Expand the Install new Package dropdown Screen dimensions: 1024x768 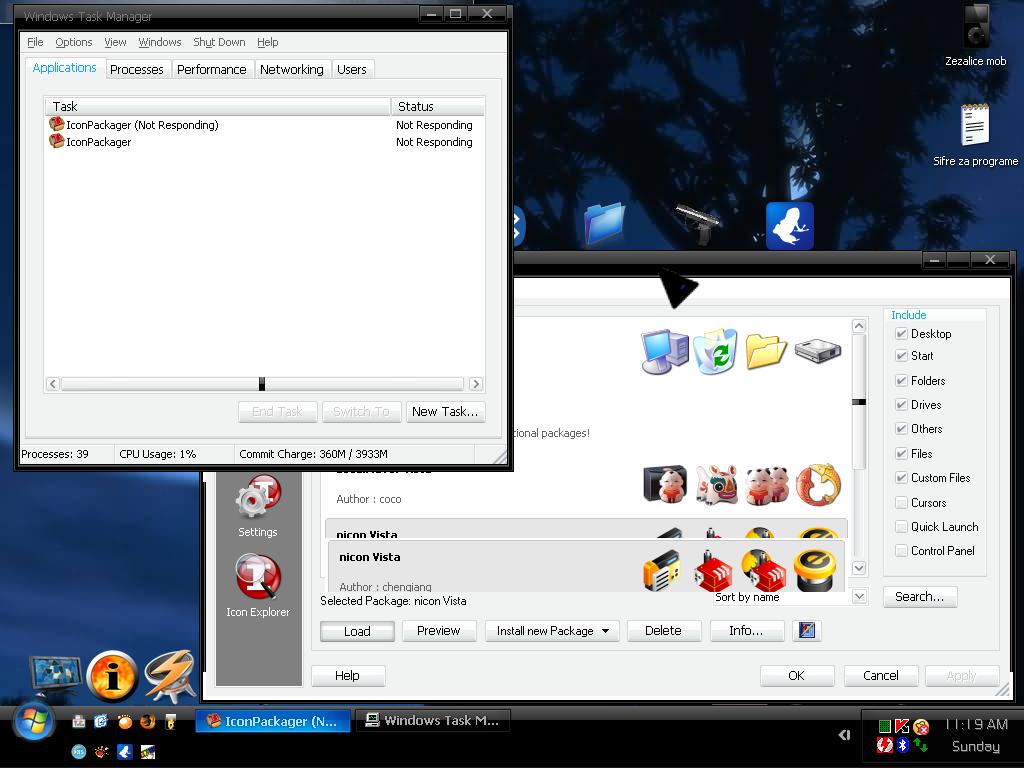(x=605, y=631)
